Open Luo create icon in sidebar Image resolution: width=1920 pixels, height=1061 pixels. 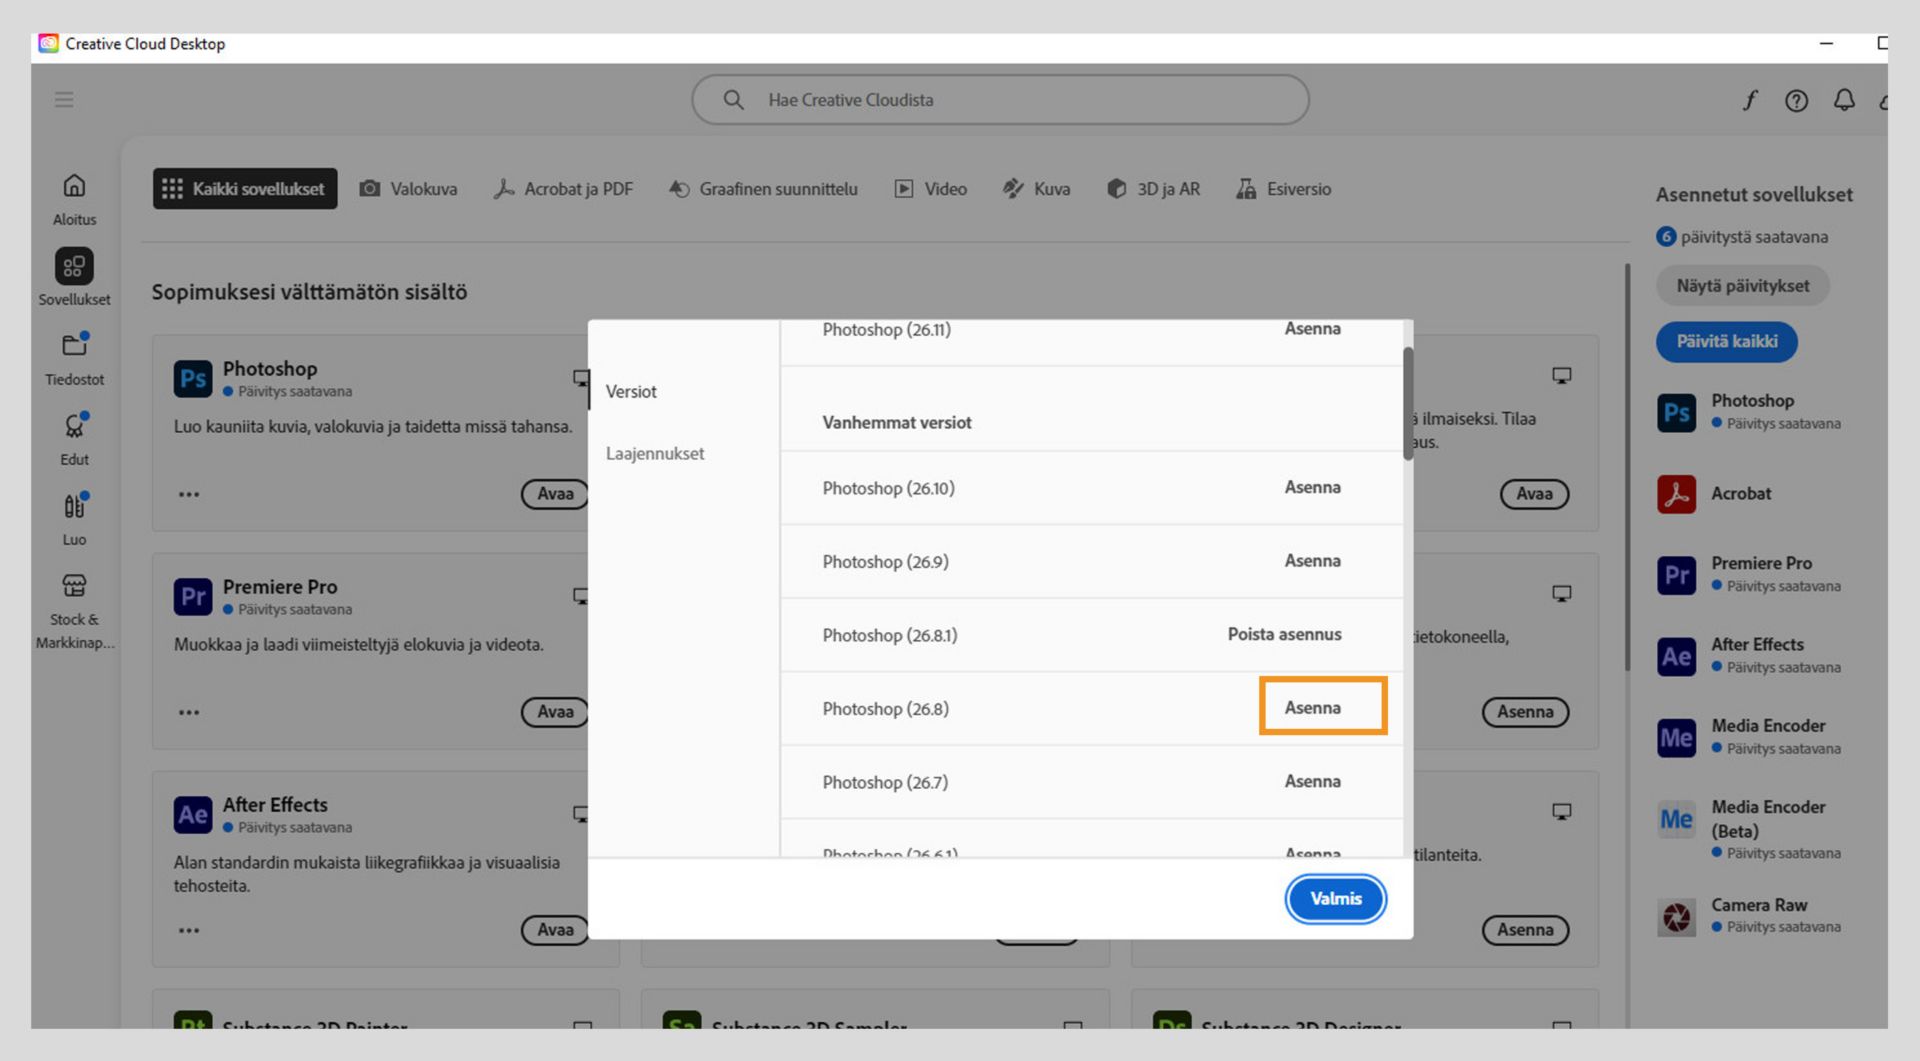(x=74, y=506)
